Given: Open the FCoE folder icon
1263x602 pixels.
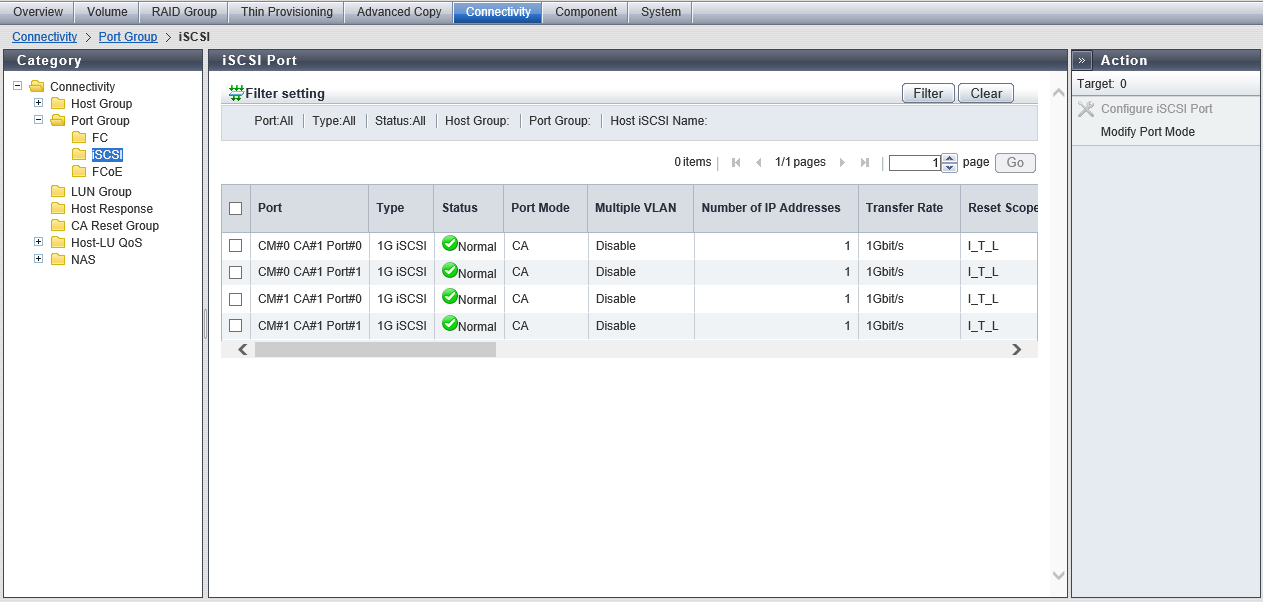Looking at the screenshot, I should click(x=79, y=172).
